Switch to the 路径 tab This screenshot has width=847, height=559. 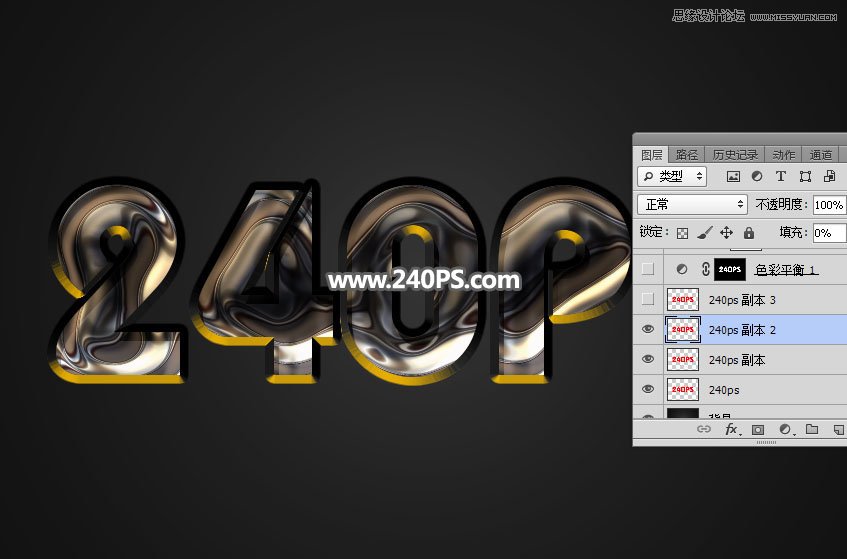(x=687, y=155)
